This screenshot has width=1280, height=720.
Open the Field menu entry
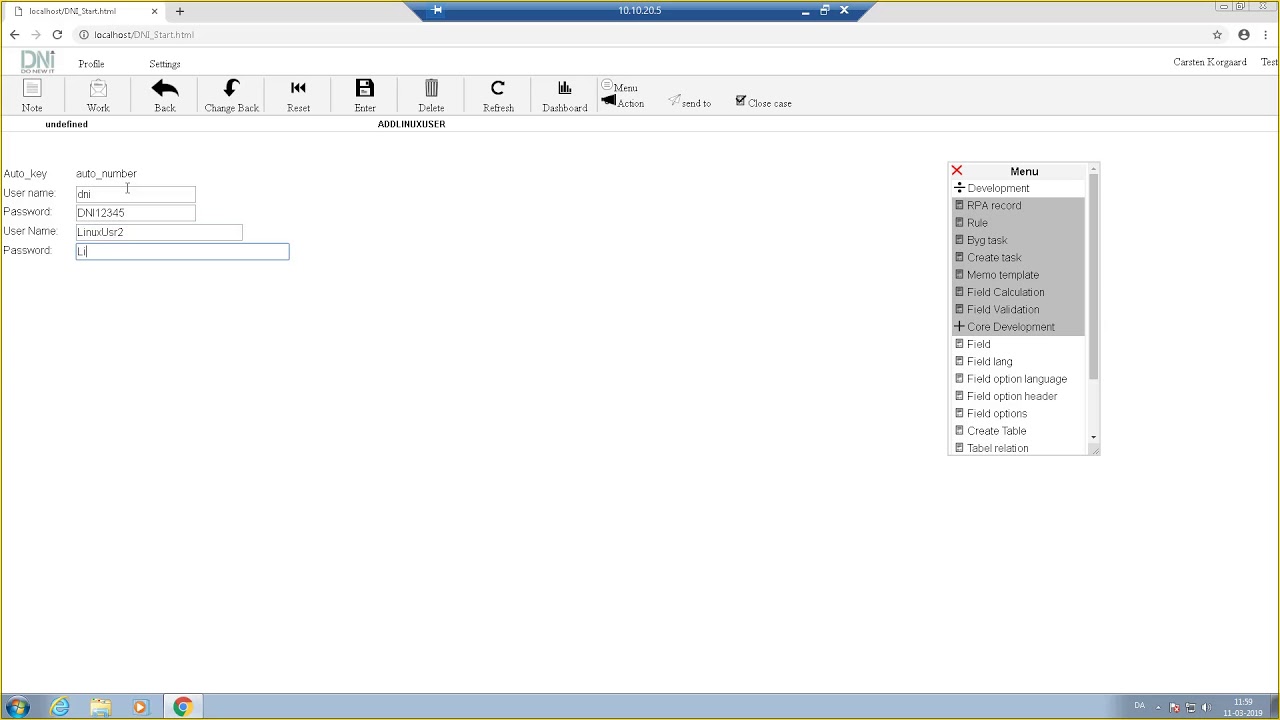pyautogui.click(x=978, y=344)
